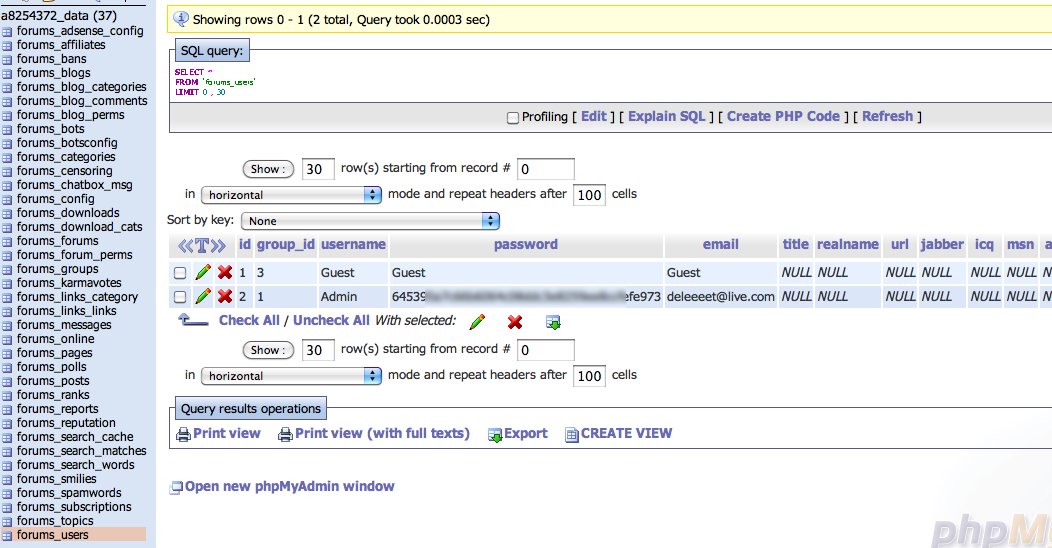This screenshot has width=1052, height=548.
Task: Click table icon beside forums_posts
Action: point(7,382)
